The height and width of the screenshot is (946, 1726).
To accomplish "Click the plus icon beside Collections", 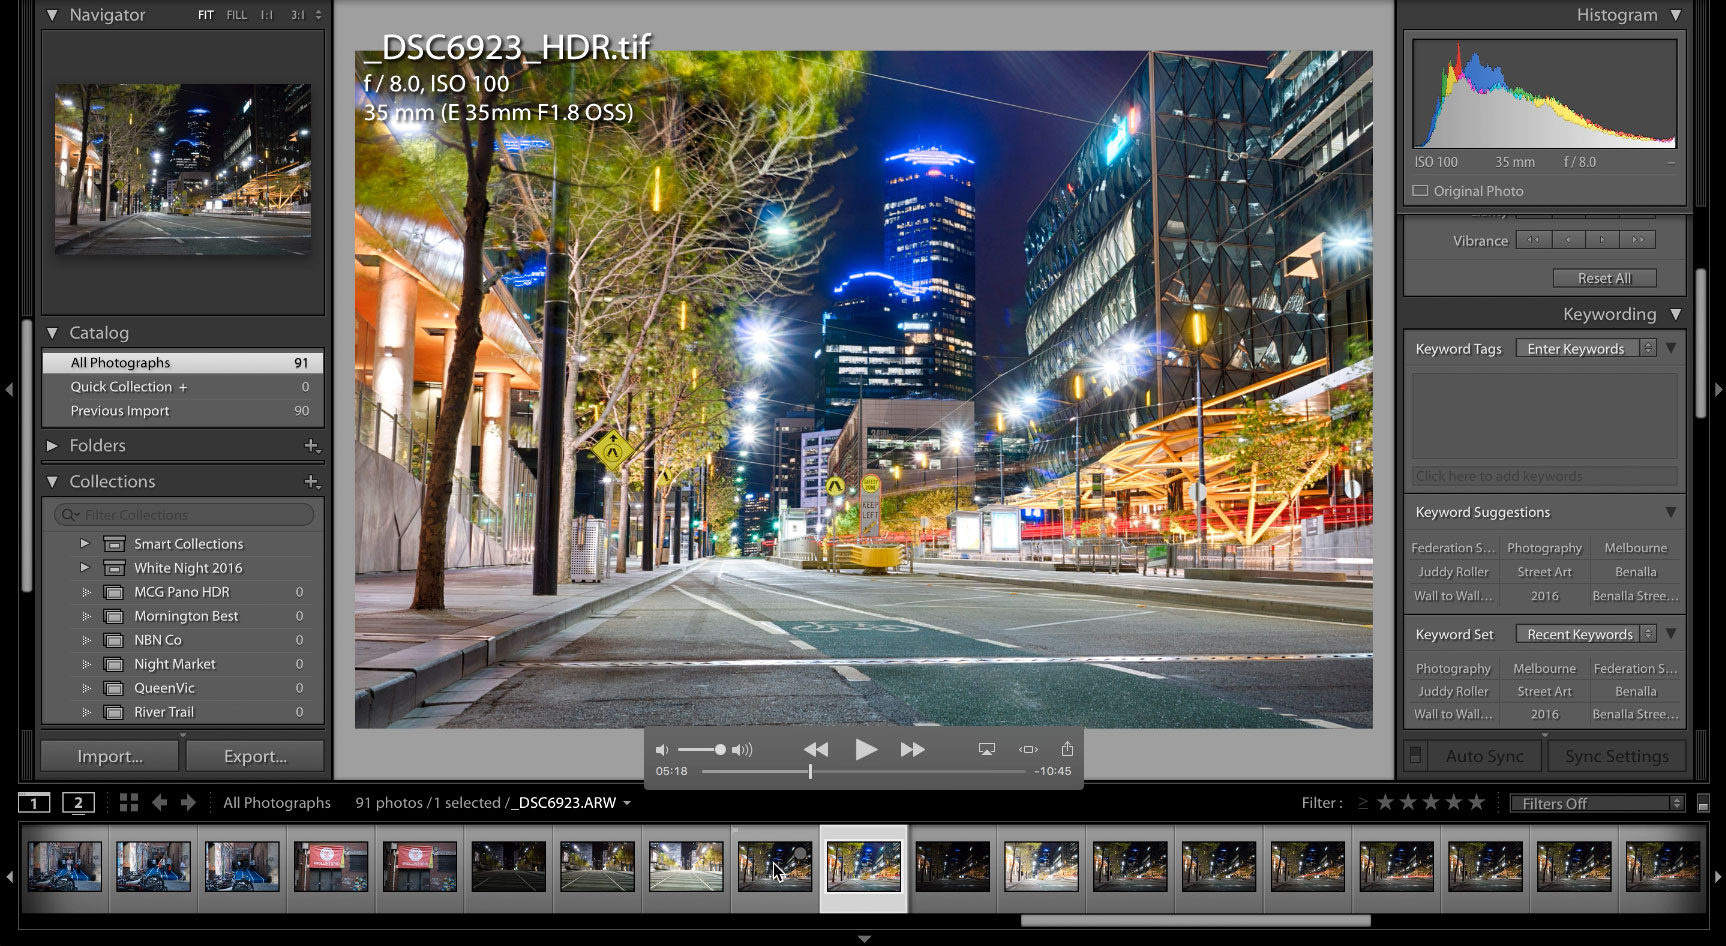I will pyautogui.click(x=309, y=481).
